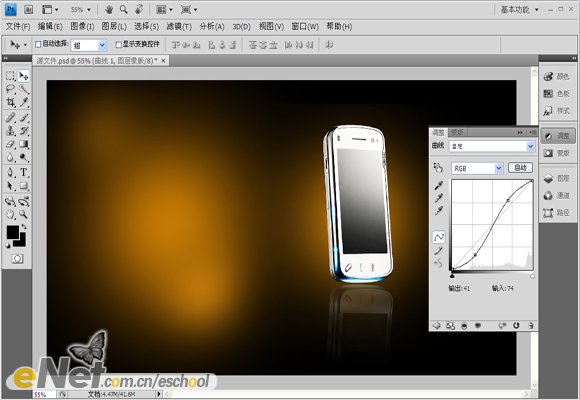
Task: Open the 通道 panel from dock
Action: coord(558,195)
